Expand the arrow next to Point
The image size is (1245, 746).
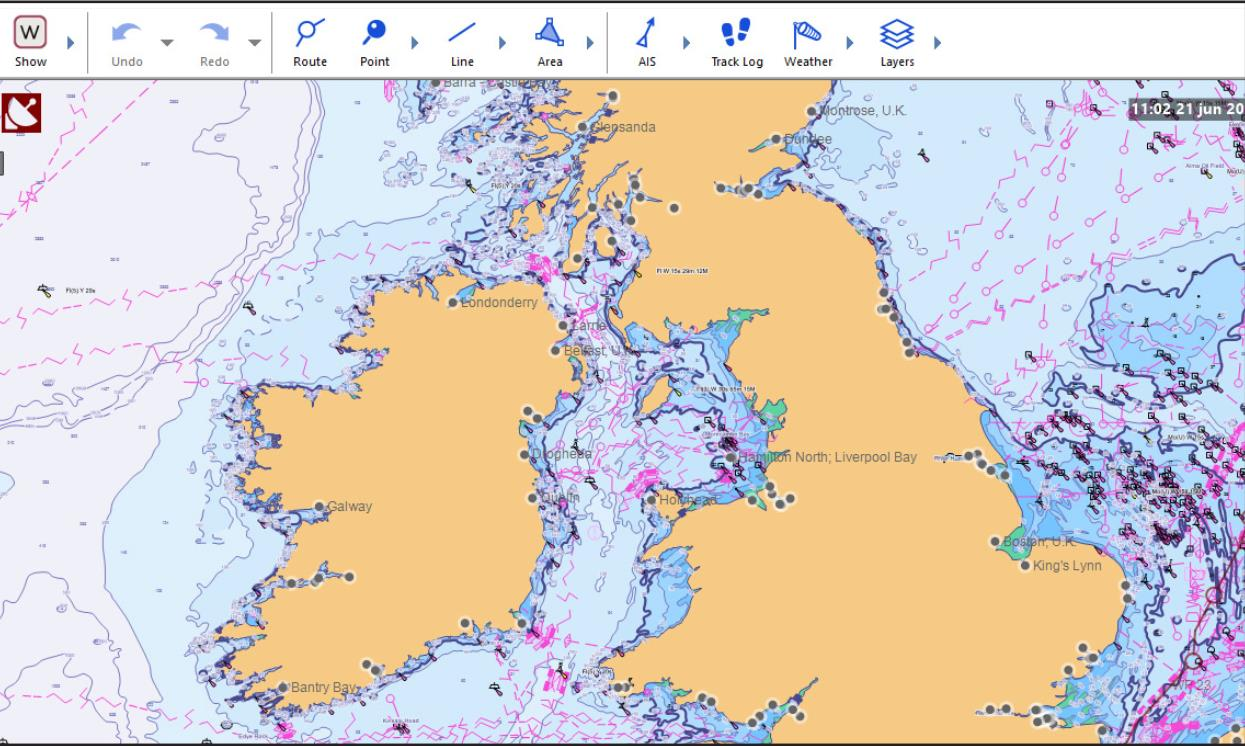(415, 43)
